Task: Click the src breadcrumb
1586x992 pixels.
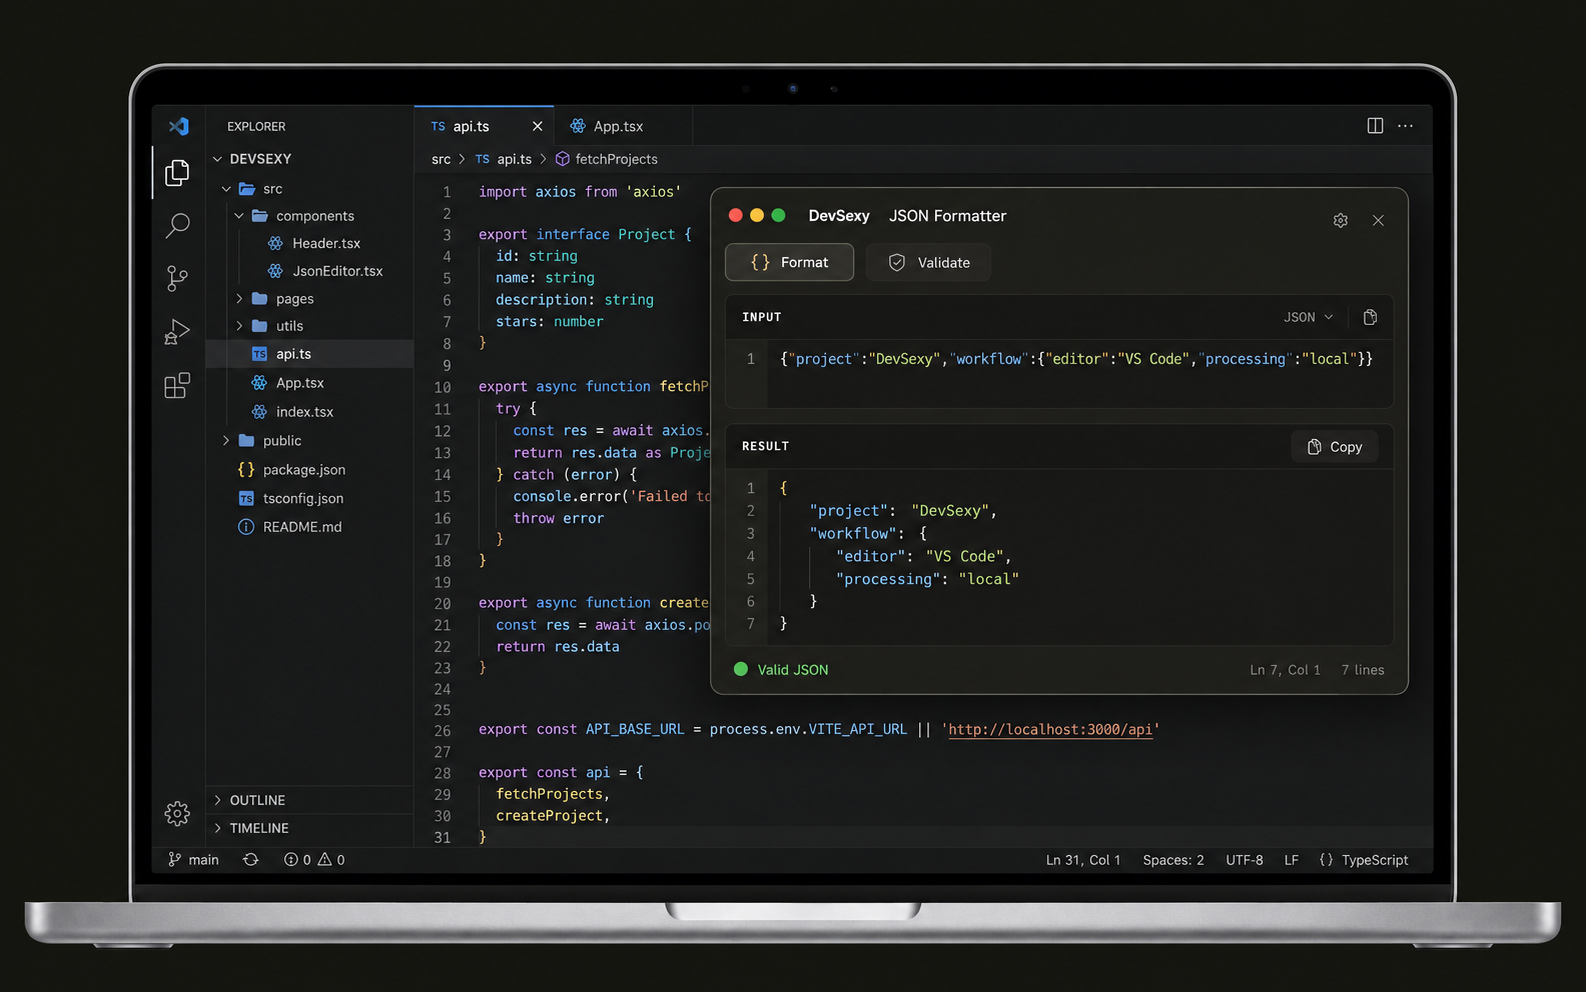Action: [x=441, y=159]
